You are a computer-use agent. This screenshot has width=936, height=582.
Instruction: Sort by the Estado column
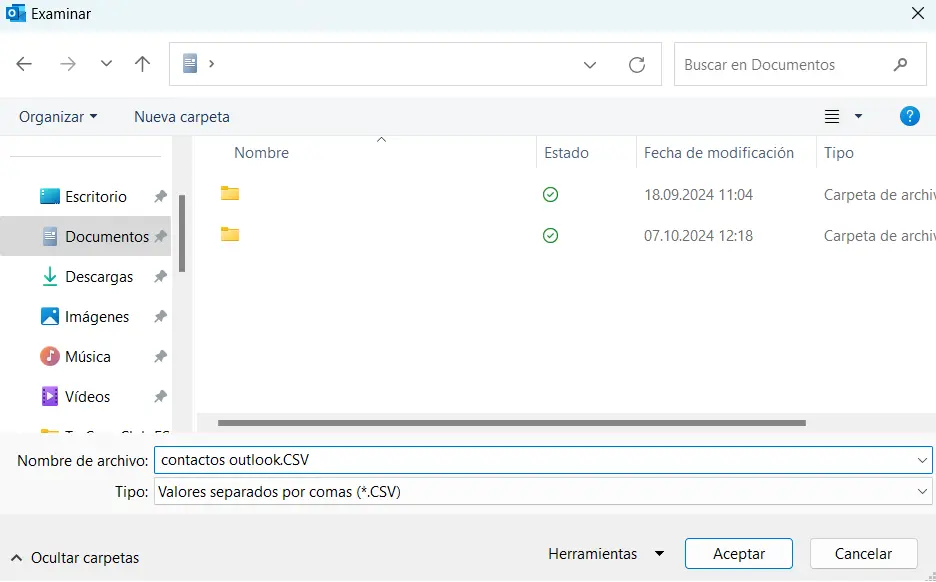(x=566, y=153)
